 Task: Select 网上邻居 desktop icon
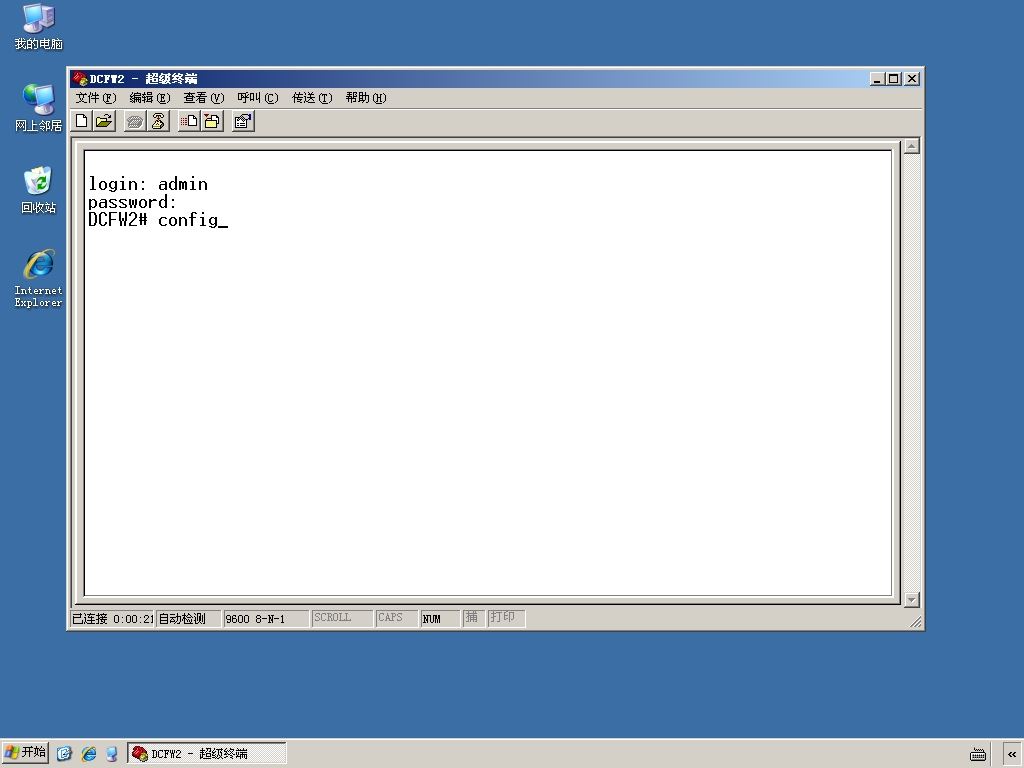(39, 108)
